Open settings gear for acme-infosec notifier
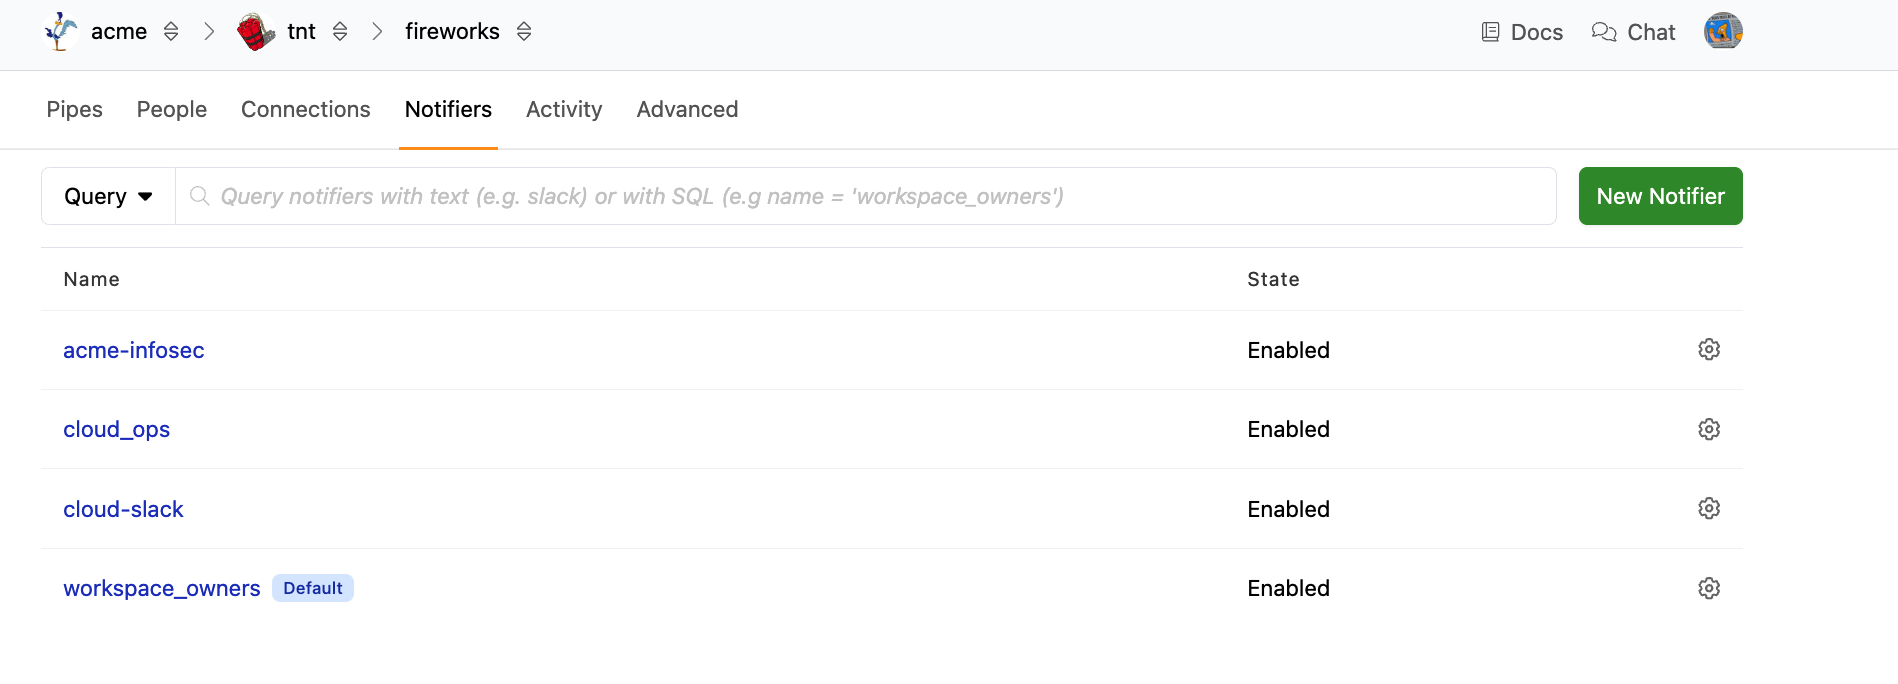1898x684 pixels. [1709, 350]
